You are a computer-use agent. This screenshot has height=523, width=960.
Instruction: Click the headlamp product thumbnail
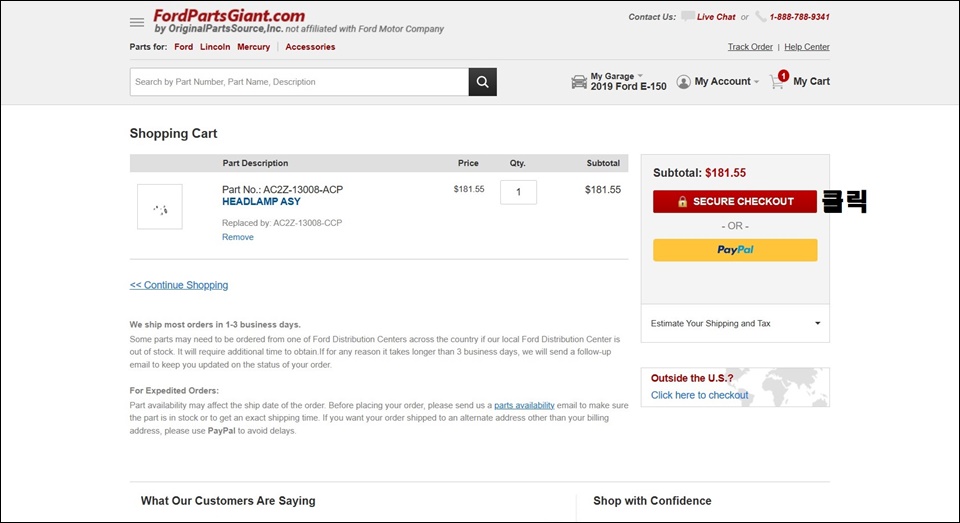tap(160, 207)
